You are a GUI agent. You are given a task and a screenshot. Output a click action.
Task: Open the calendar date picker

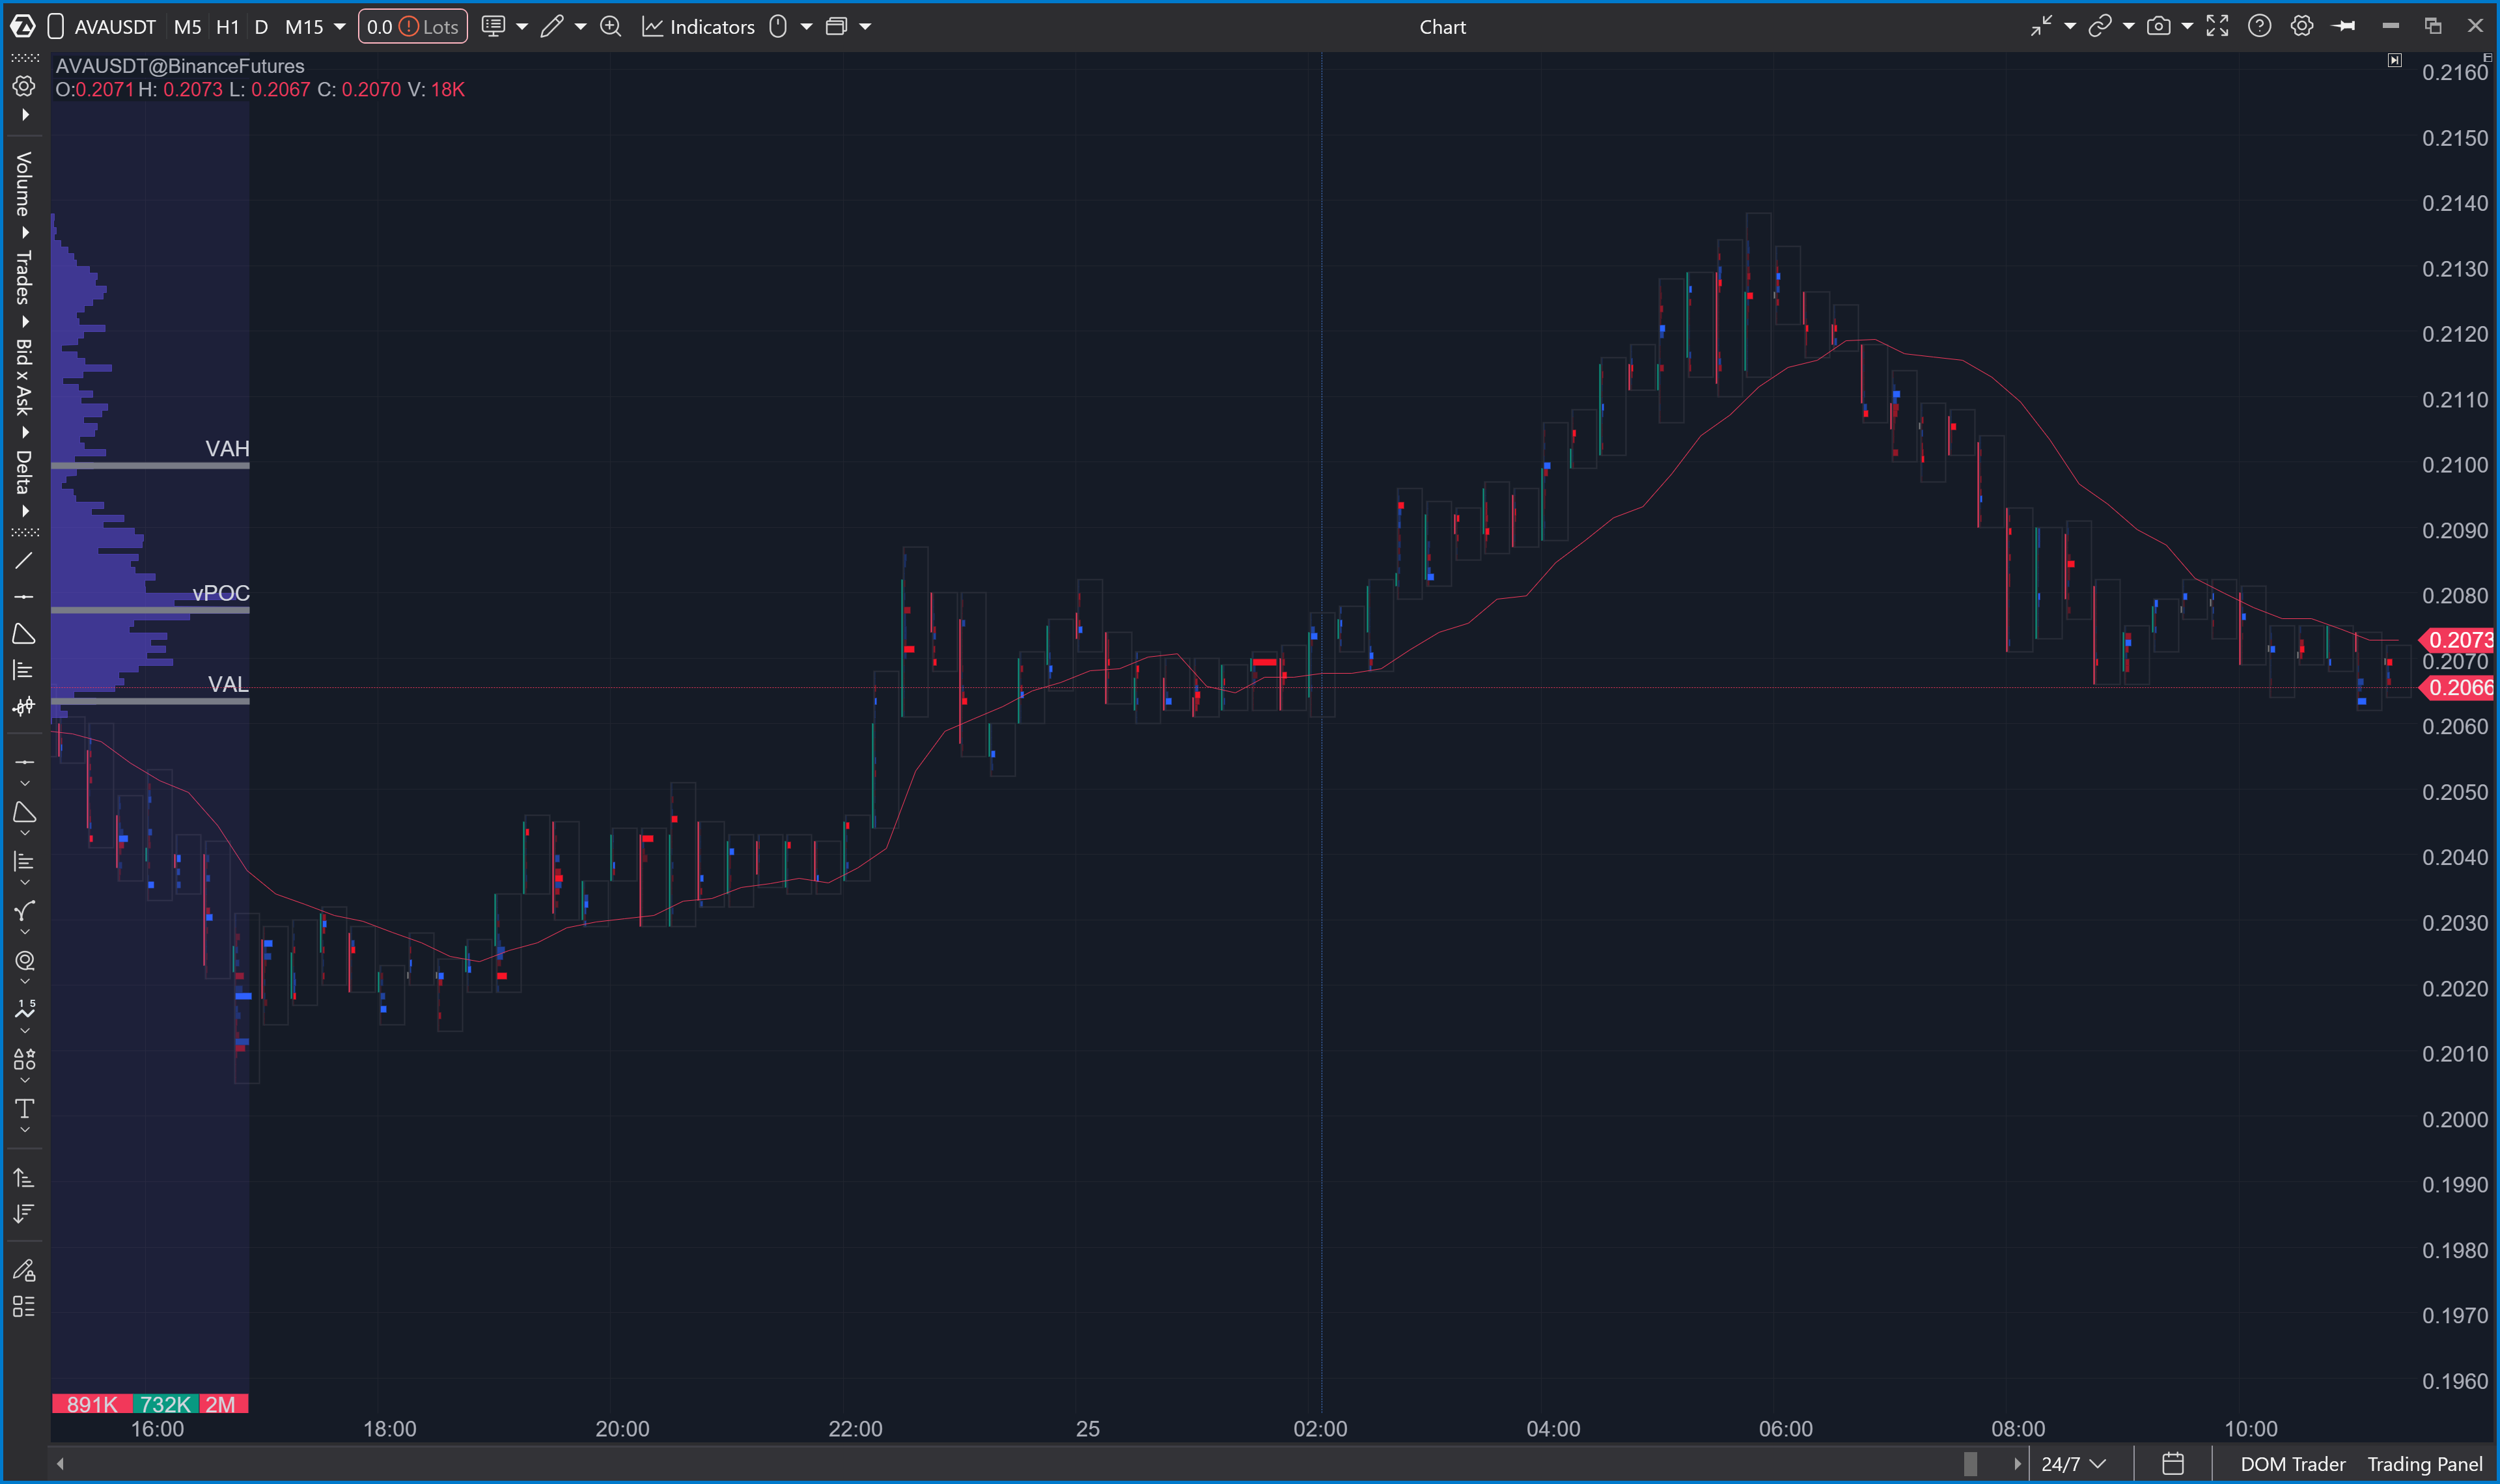pyautogui.click(x=2172, y=1464)
